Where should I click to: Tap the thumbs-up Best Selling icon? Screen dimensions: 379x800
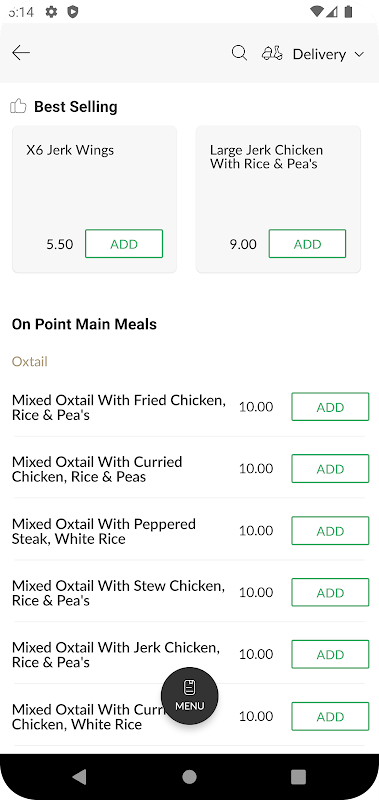tap(18, 106)
